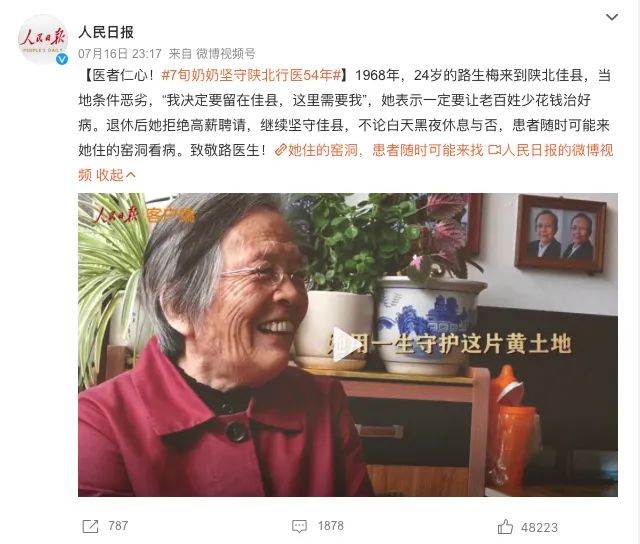
Task: Click the video thumbnail of the smiling grandmother
Action: pyautogui.click(x=348, y=345)
